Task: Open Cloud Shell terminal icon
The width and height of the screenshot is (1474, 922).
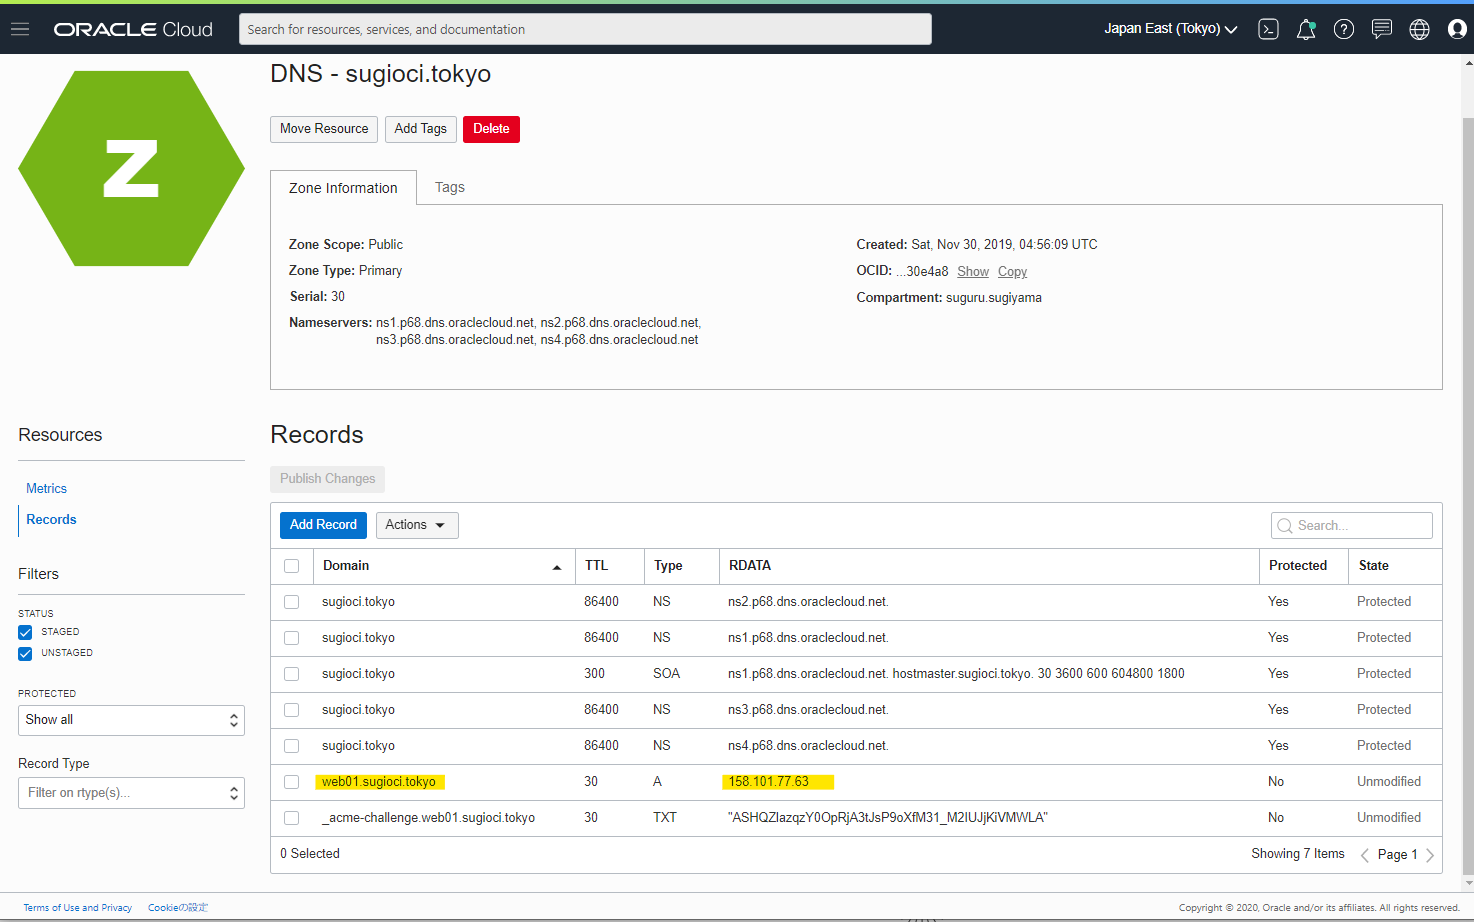Action: 1268,29
